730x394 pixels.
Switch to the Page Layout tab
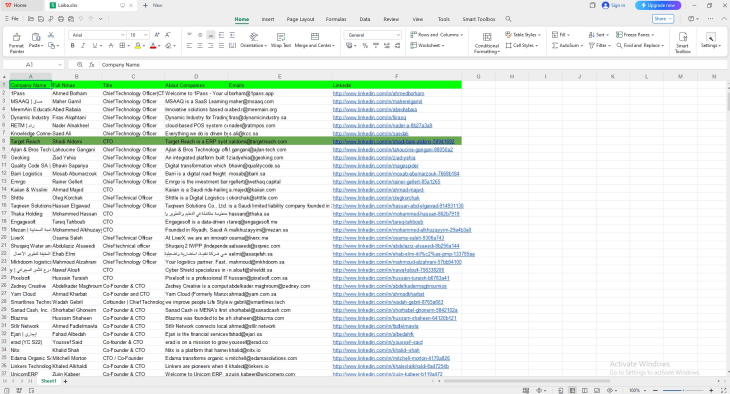pyautogui.click(x=300, y=19)
